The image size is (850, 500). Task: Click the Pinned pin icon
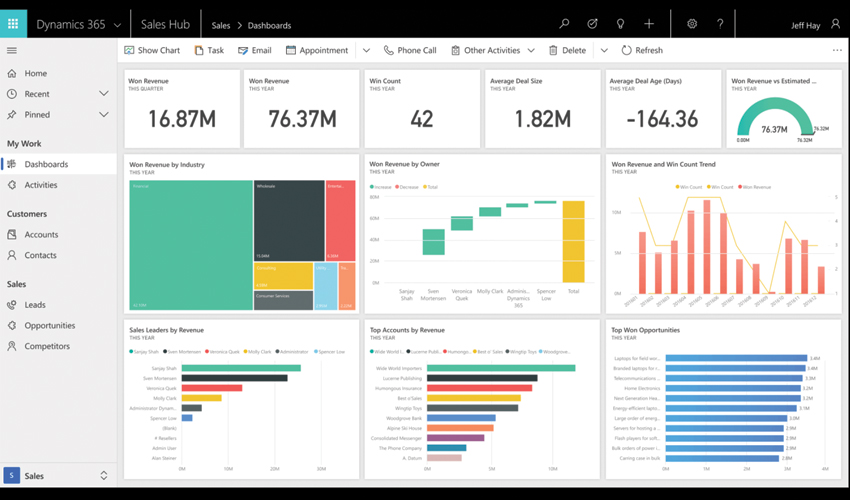(11, 114)
